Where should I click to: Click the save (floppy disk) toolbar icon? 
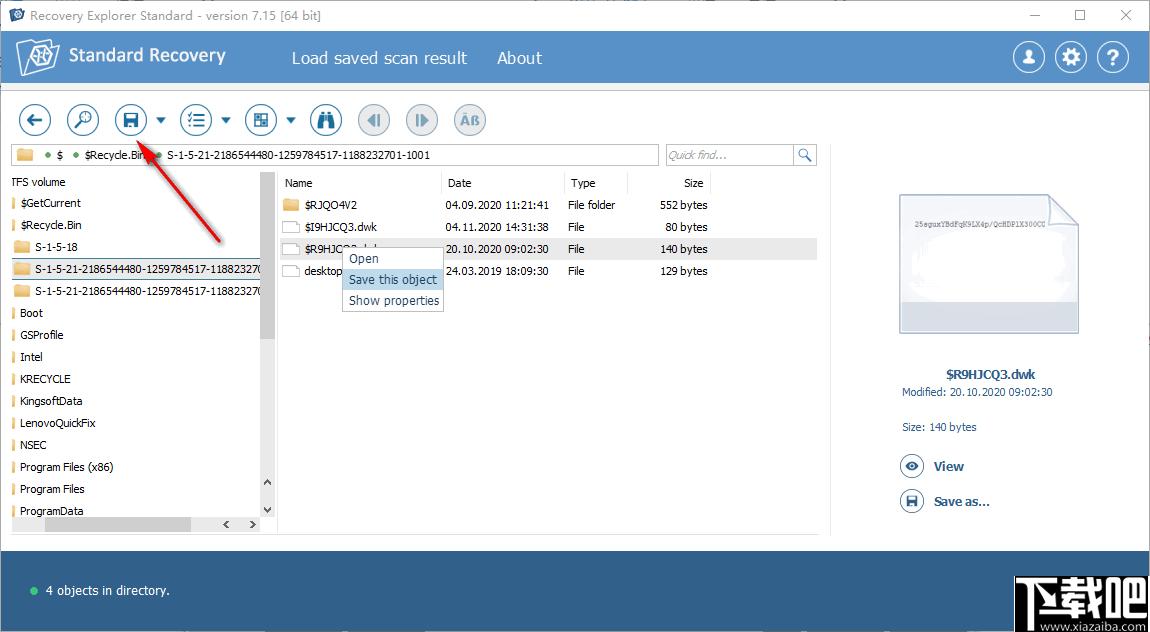coord(131,120)
